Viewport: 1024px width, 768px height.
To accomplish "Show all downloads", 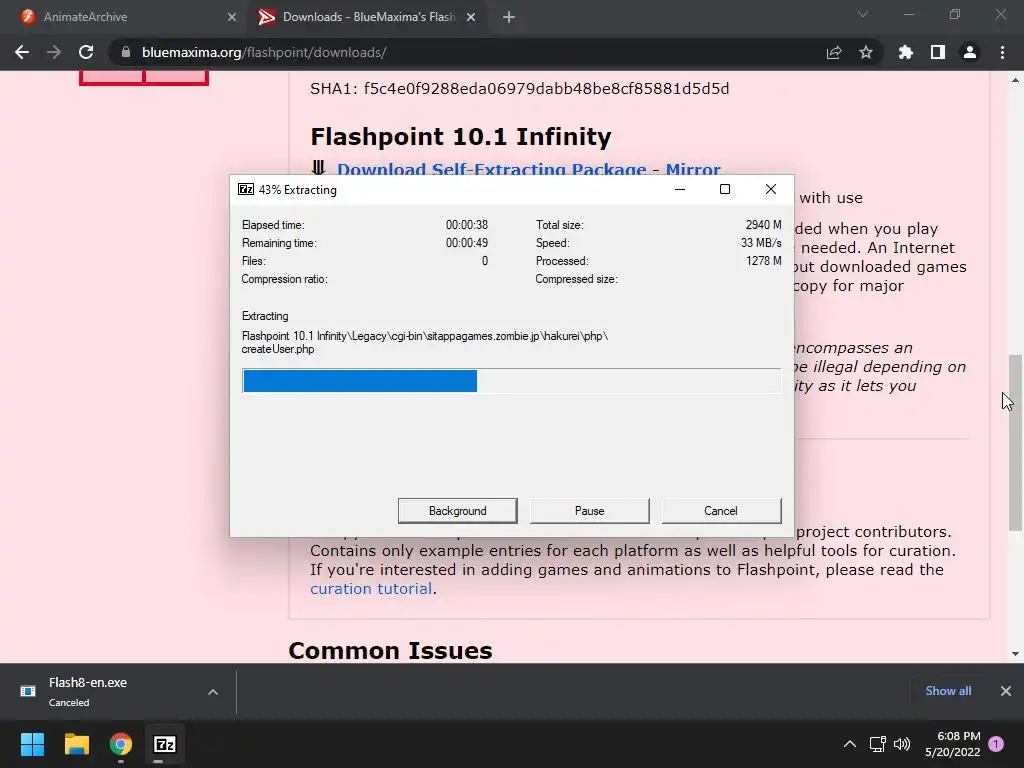I will pos(948,690).
